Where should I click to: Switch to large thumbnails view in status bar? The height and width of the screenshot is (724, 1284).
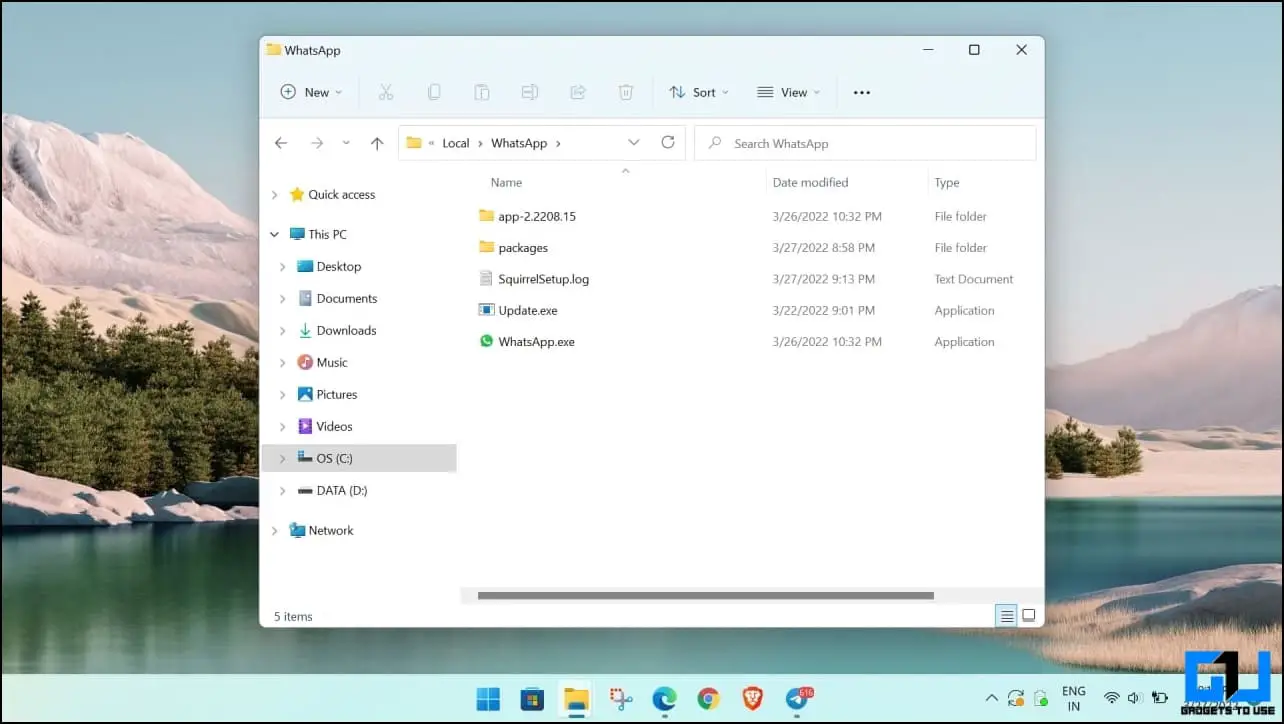[x=1029, y=616]
